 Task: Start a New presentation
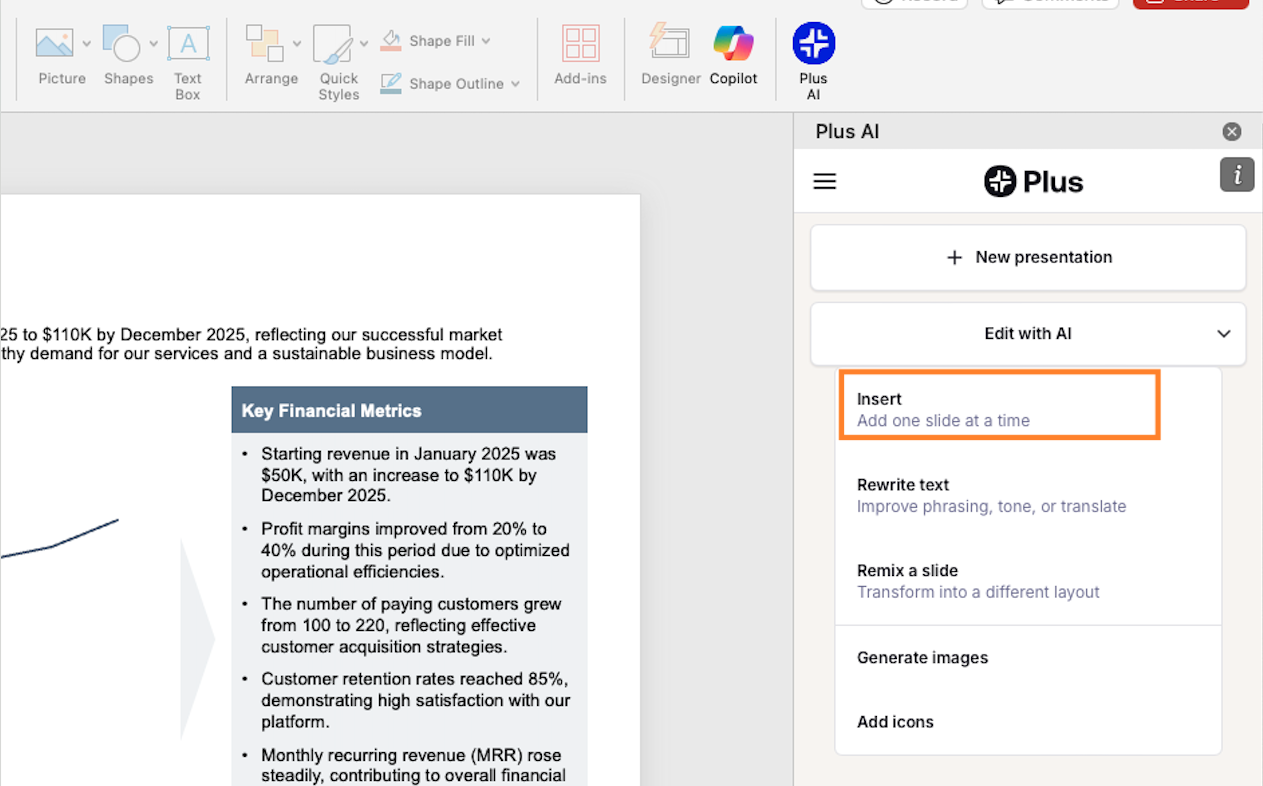point(1028,257)
